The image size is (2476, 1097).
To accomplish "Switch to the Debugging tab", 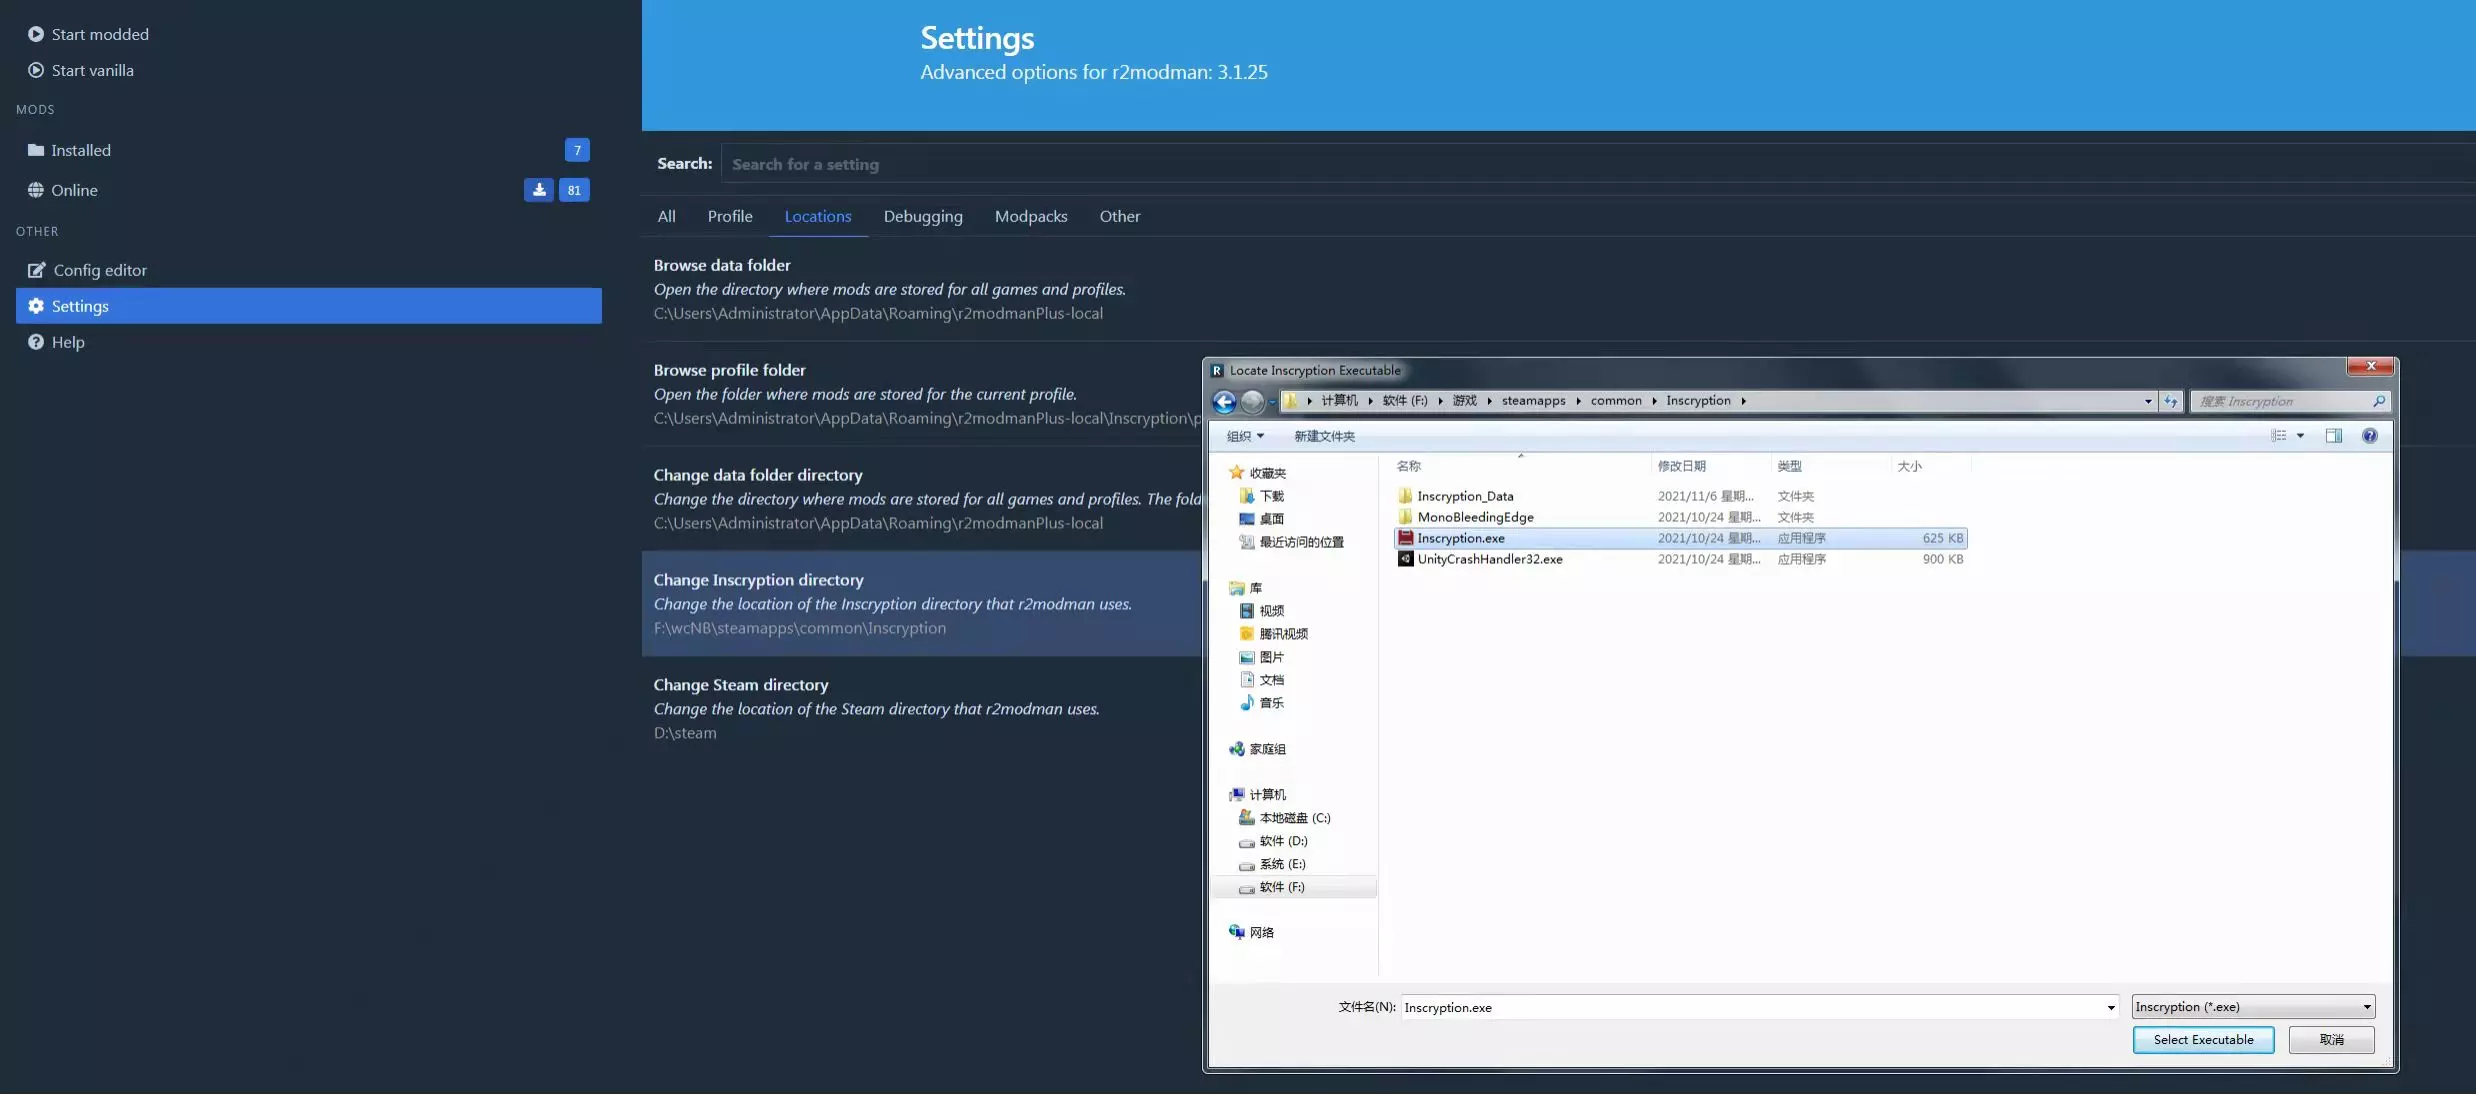I will [922, 216].
